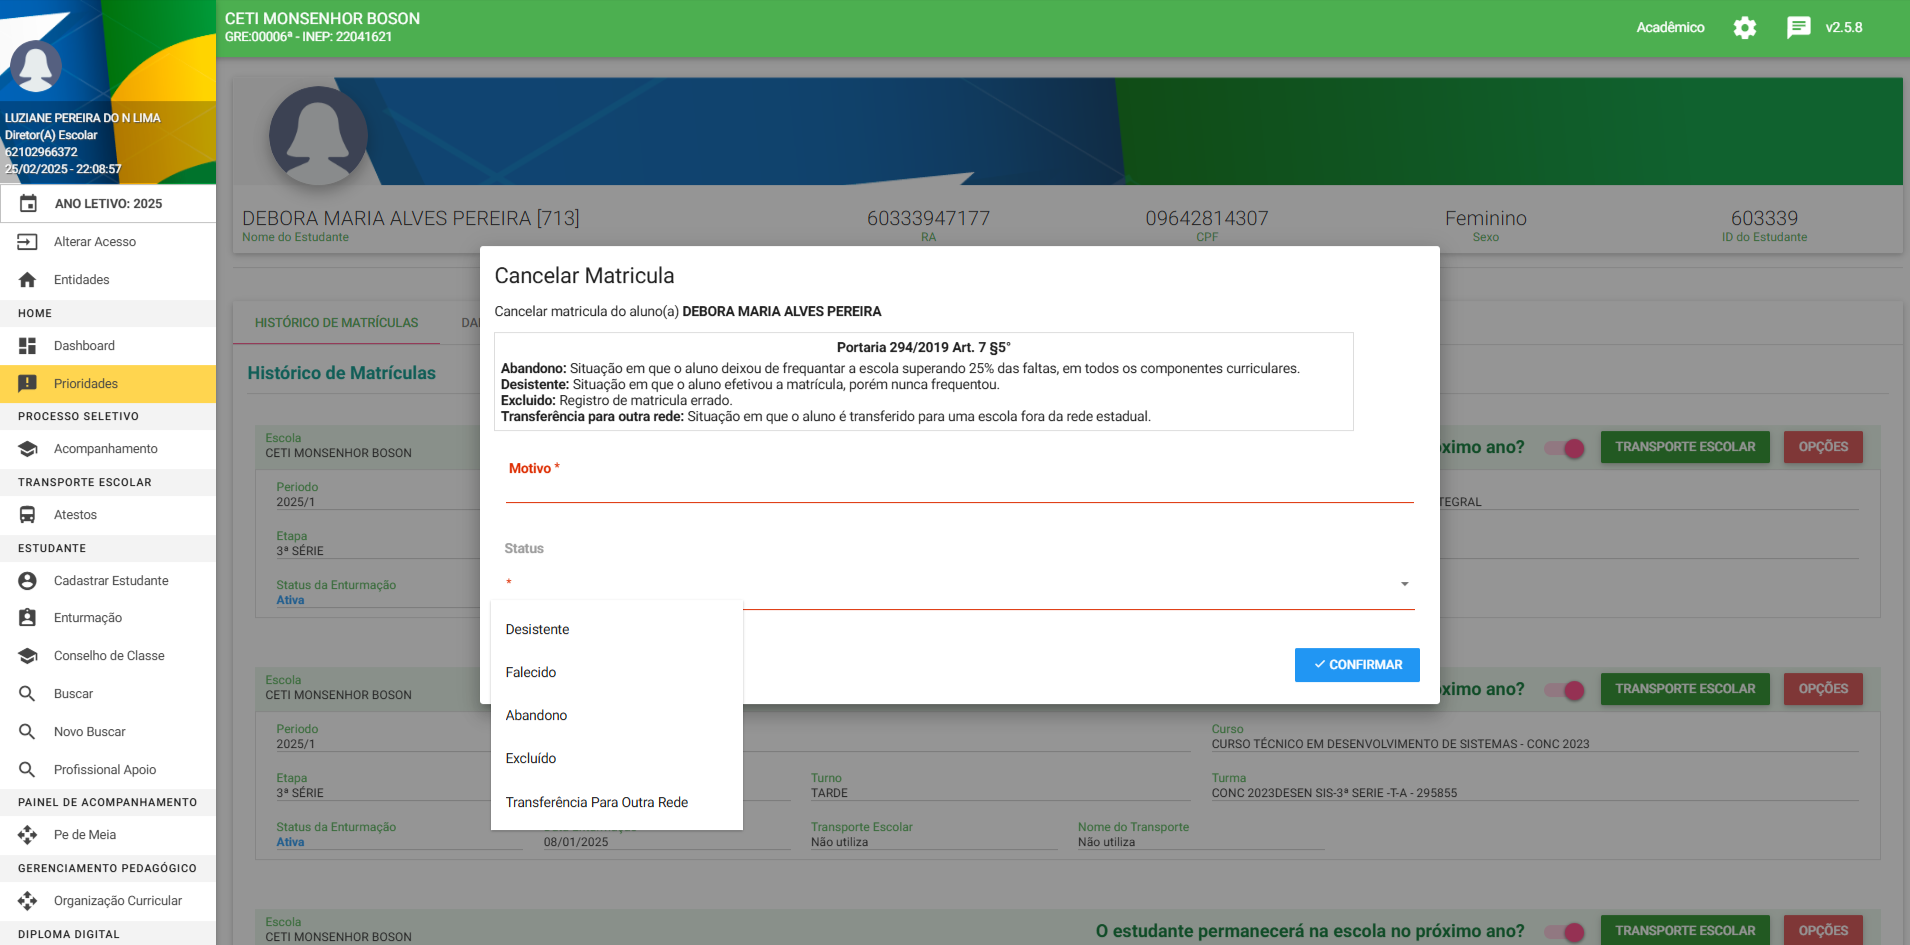1910x945 pixels.
Task: Choose Transferência Para Outra Rede option
Action: (596, 803)
